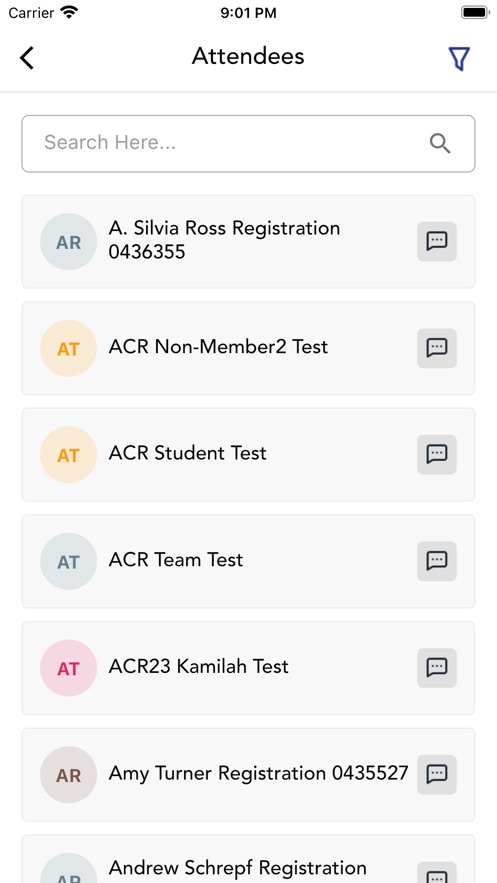The image size is (497, 883).
Task: Open Amy Turner Registration 0435527 details
Action: [248, 774]
